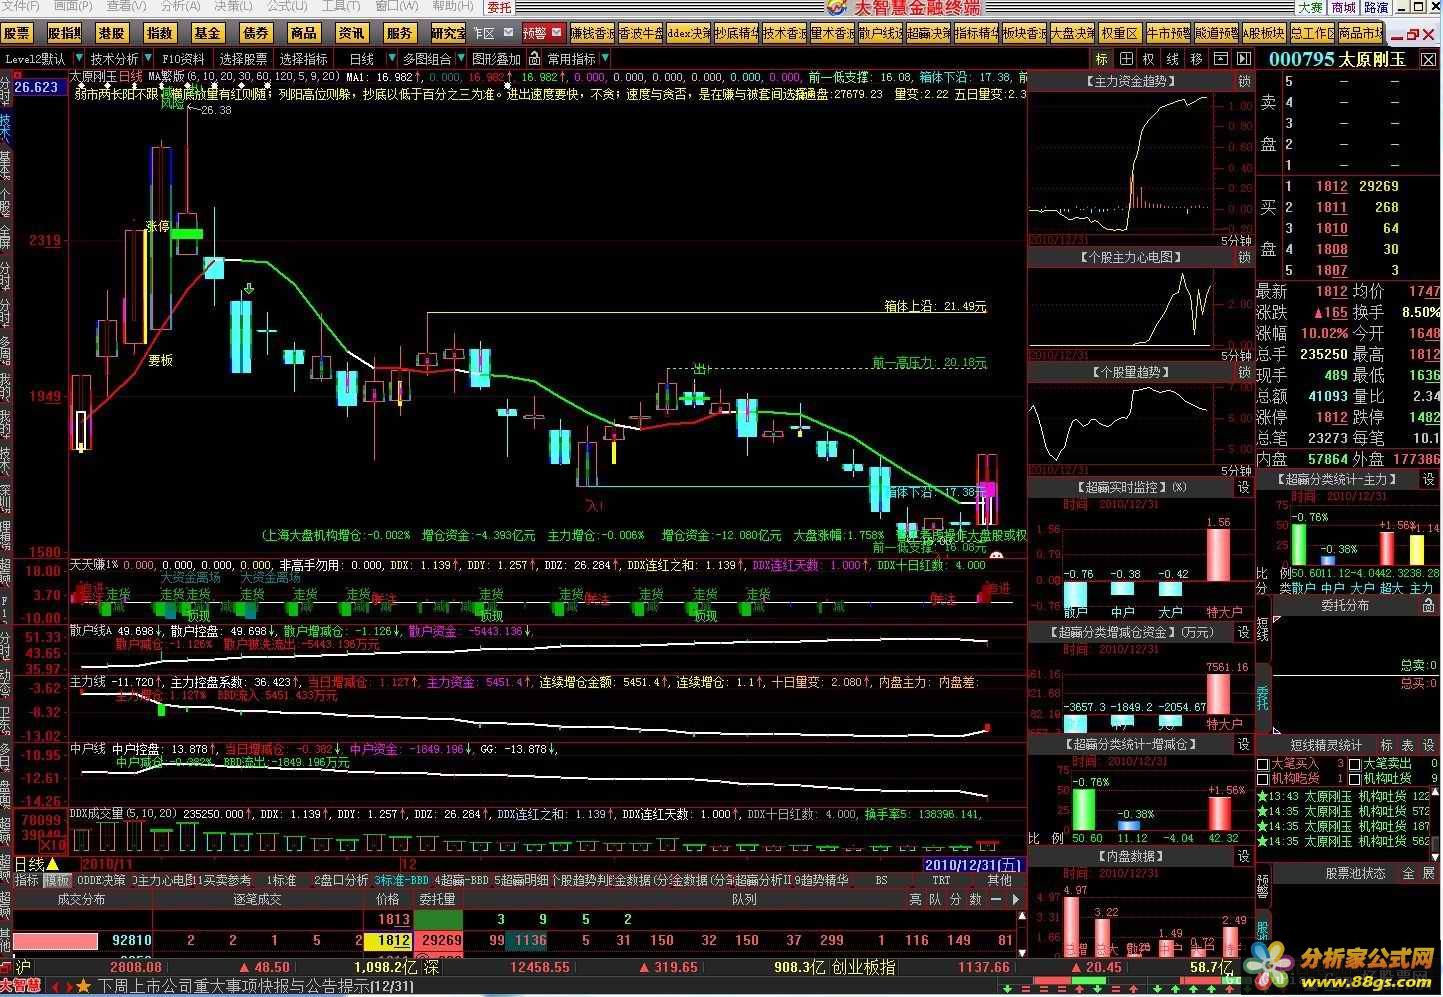Open settings 设 for 超赢分类统计-增减仓 panel
The height and width of the screenshot is (997, 1443).
click(x=1244, y=744)
